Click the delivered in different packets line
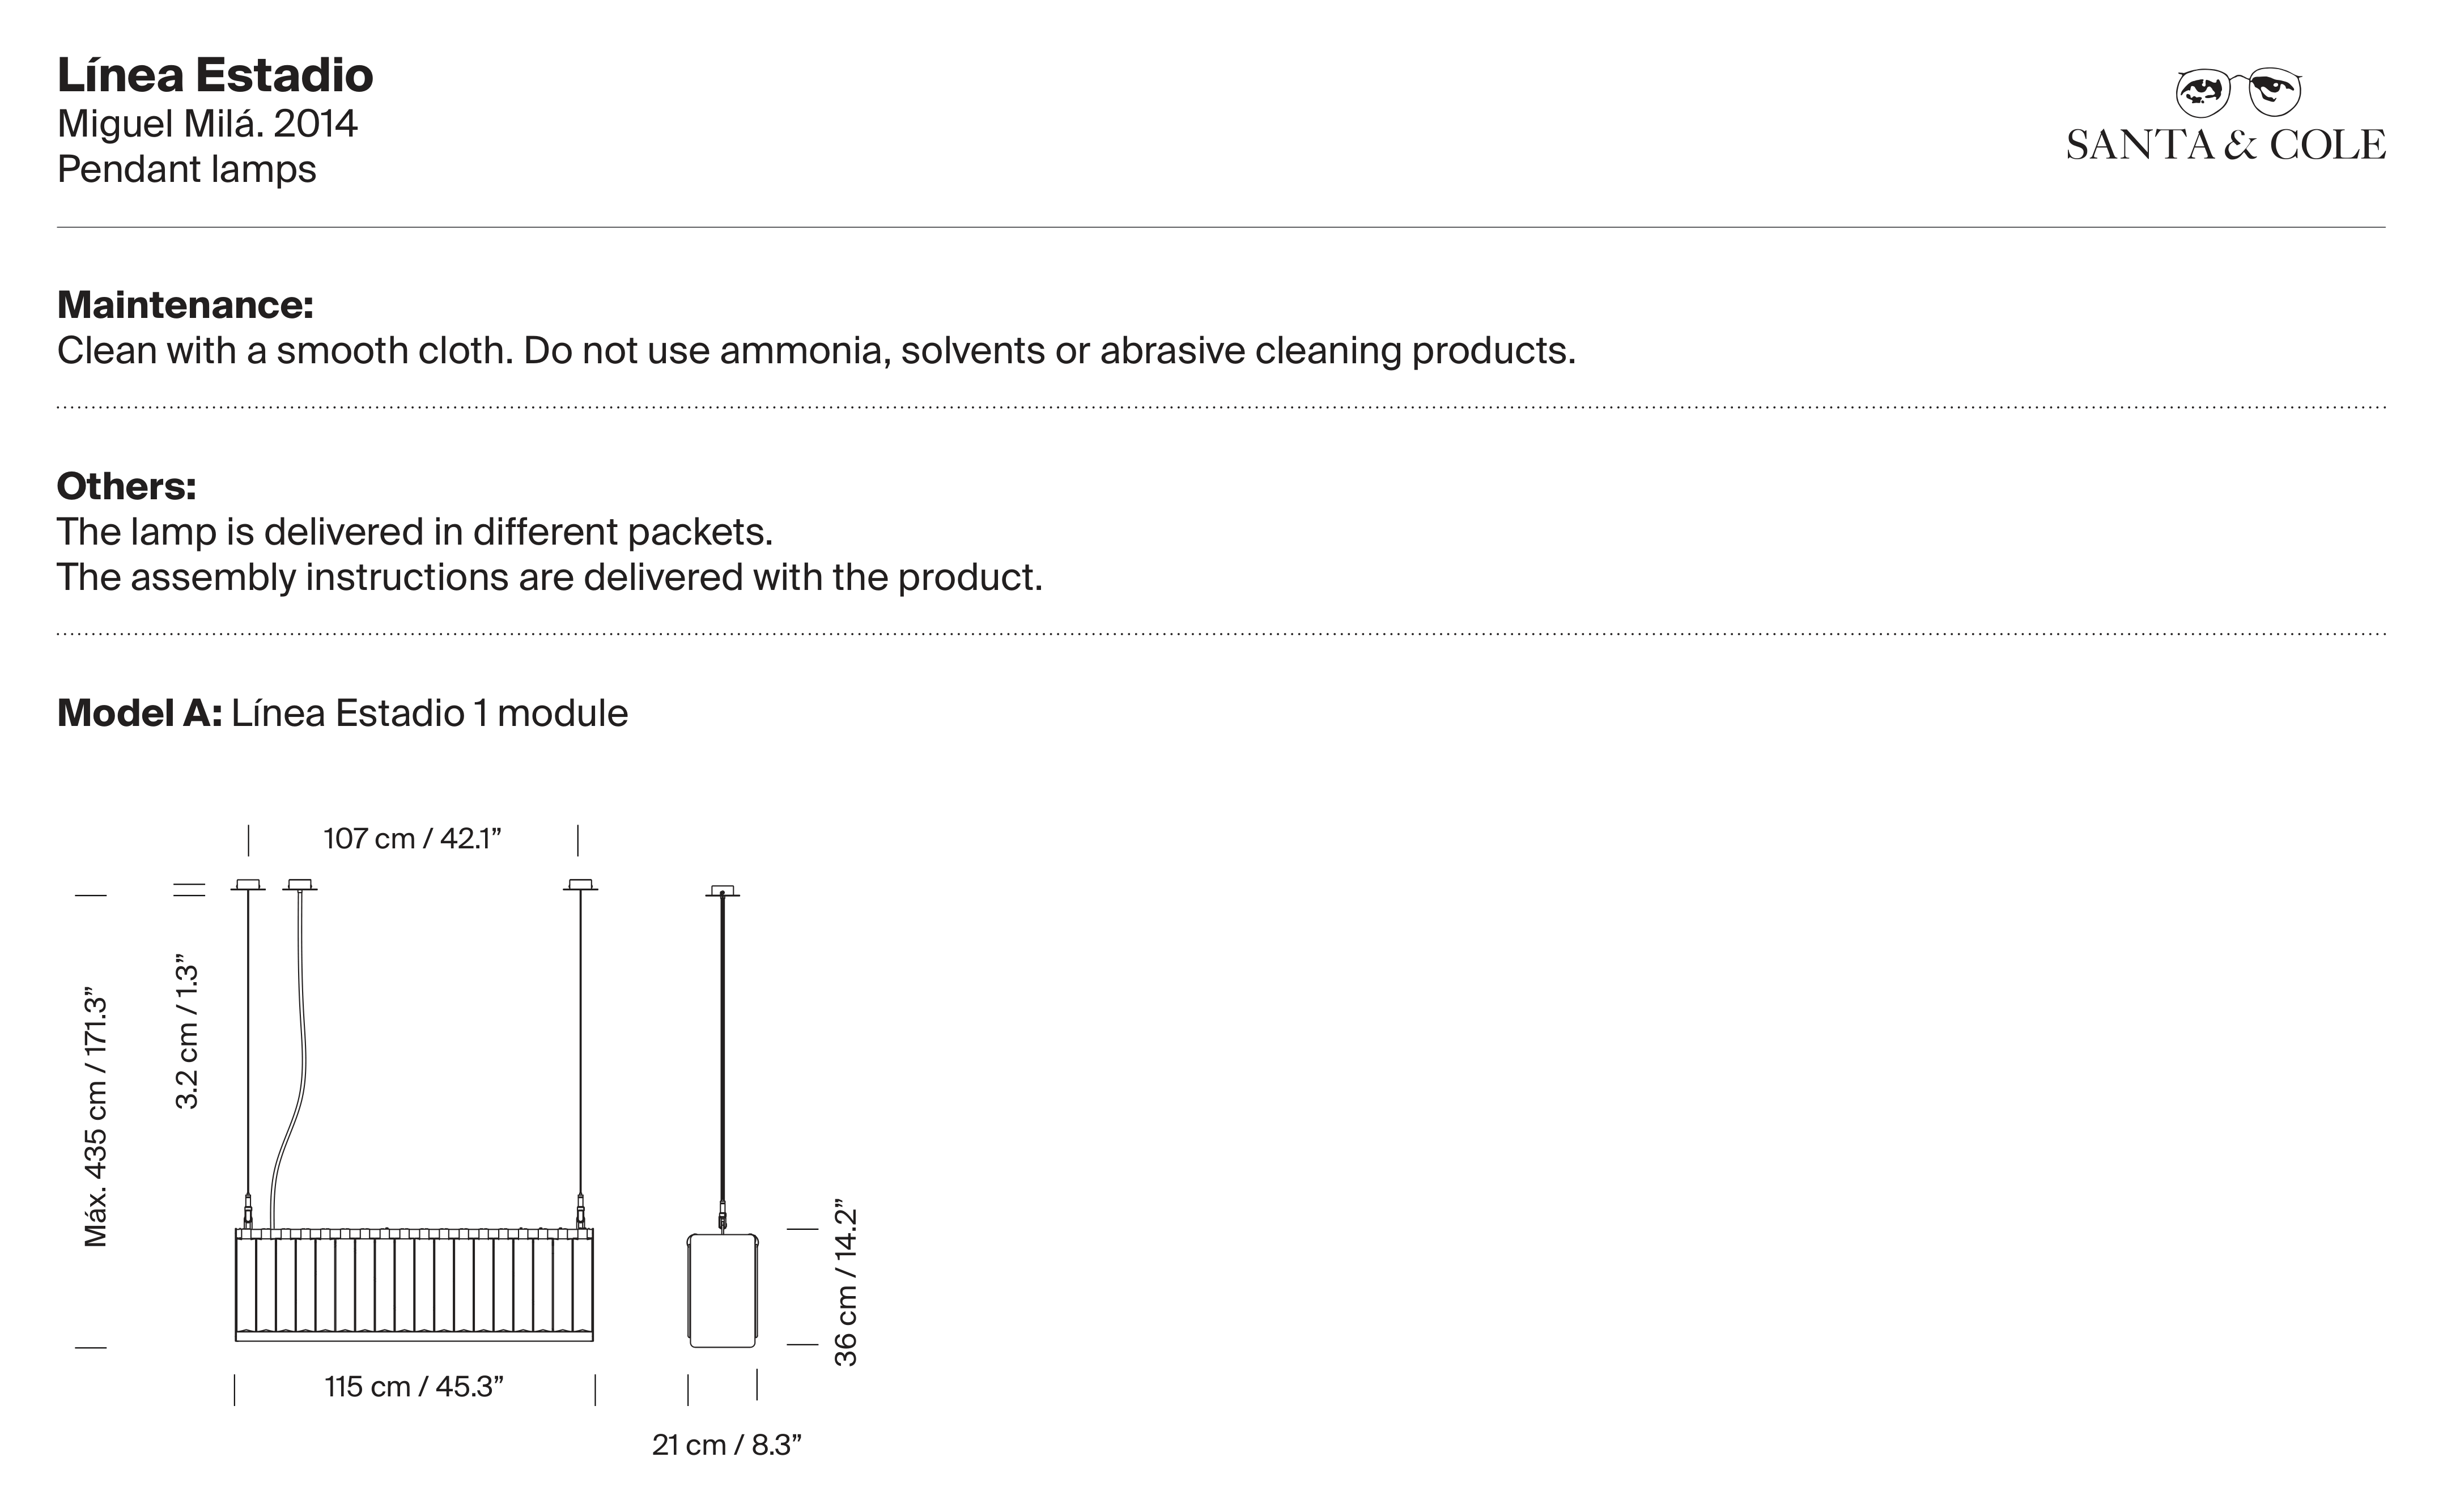 pyautogui.click(x=415, y=532)
